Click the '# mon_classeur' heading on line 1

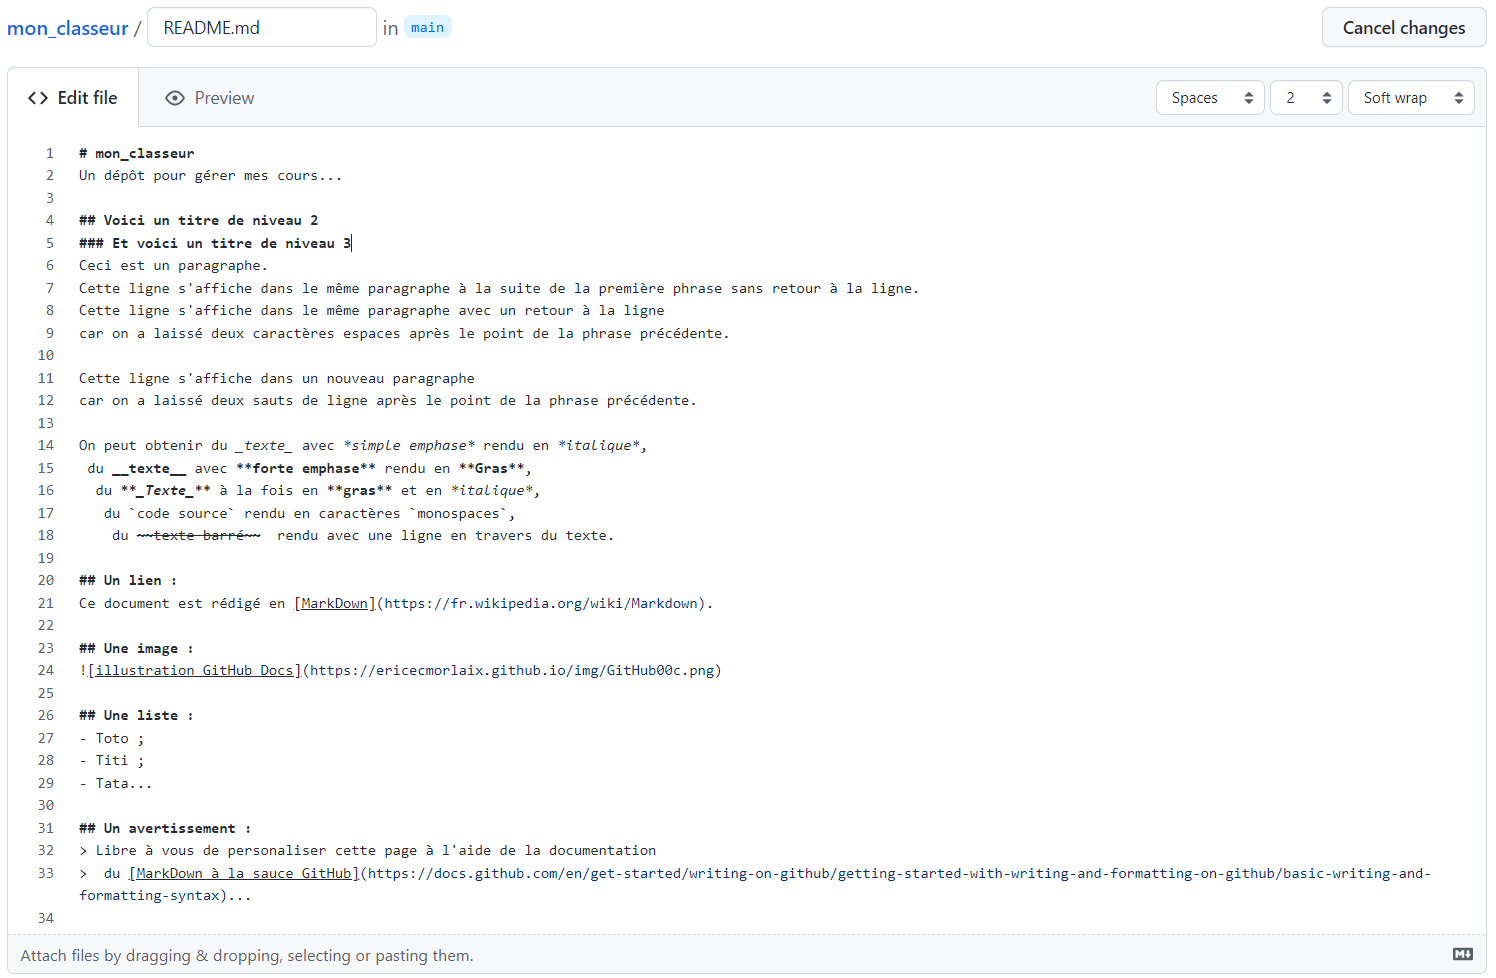point(137,153)
